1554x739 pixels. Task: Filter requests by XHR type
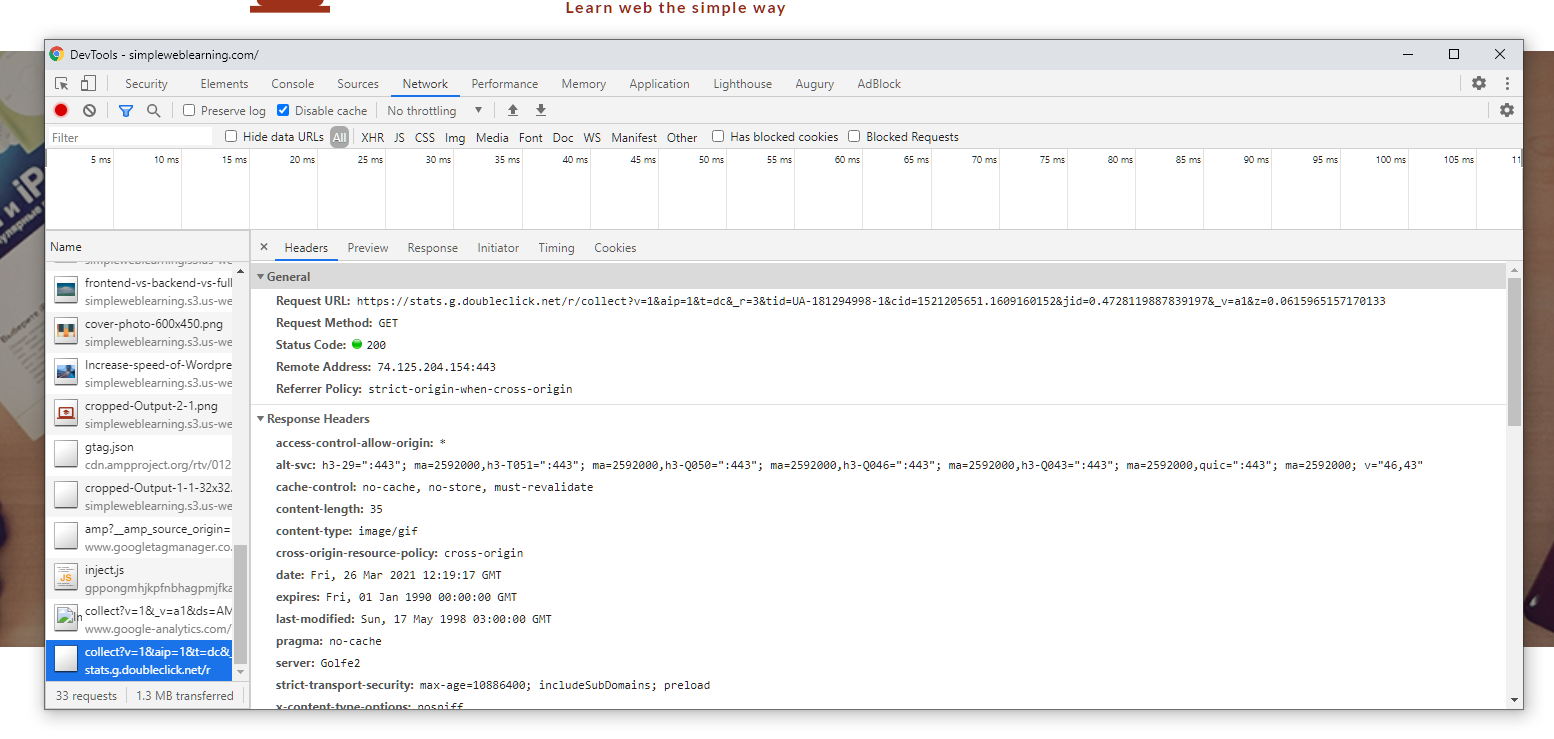(x=372, y=138)
